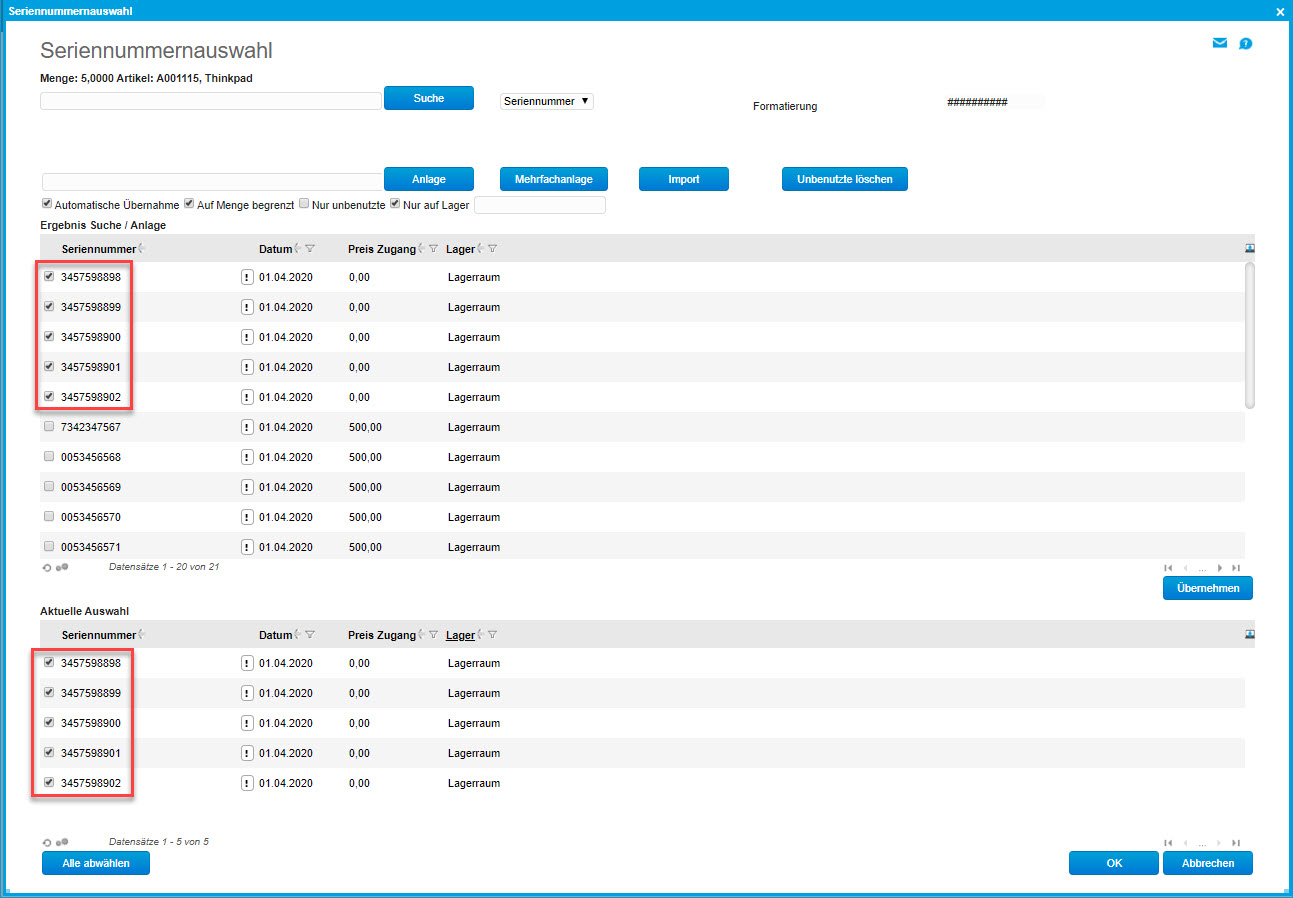The height and width of the screenshot is (898, 1293).
Task: Click exclamation icon for 3457598902 in Aktuelle Auswahl table
Action: click(x=247, y=783)
